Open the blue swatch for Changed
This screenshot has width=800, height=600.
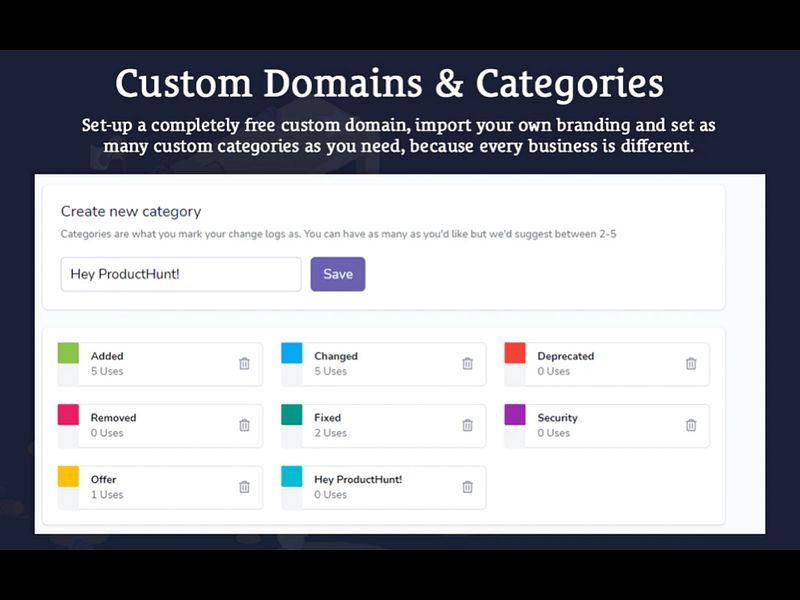coord(292,353)
